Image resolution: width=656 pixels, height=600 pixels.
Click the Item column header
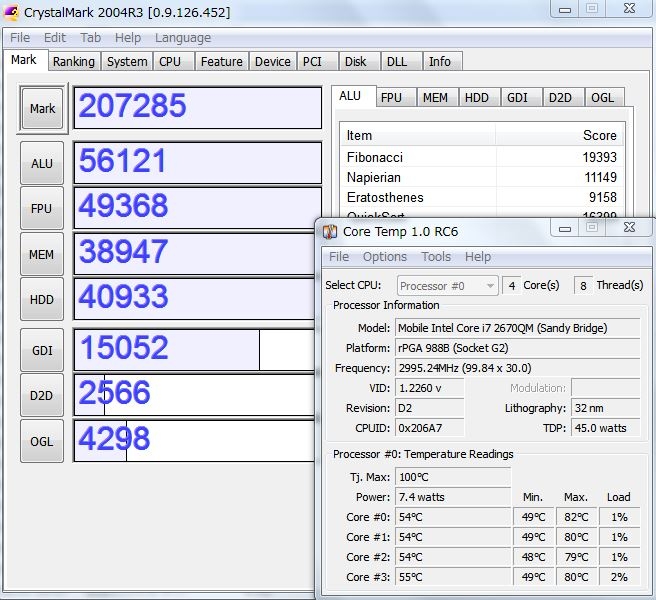coord(418,136)
